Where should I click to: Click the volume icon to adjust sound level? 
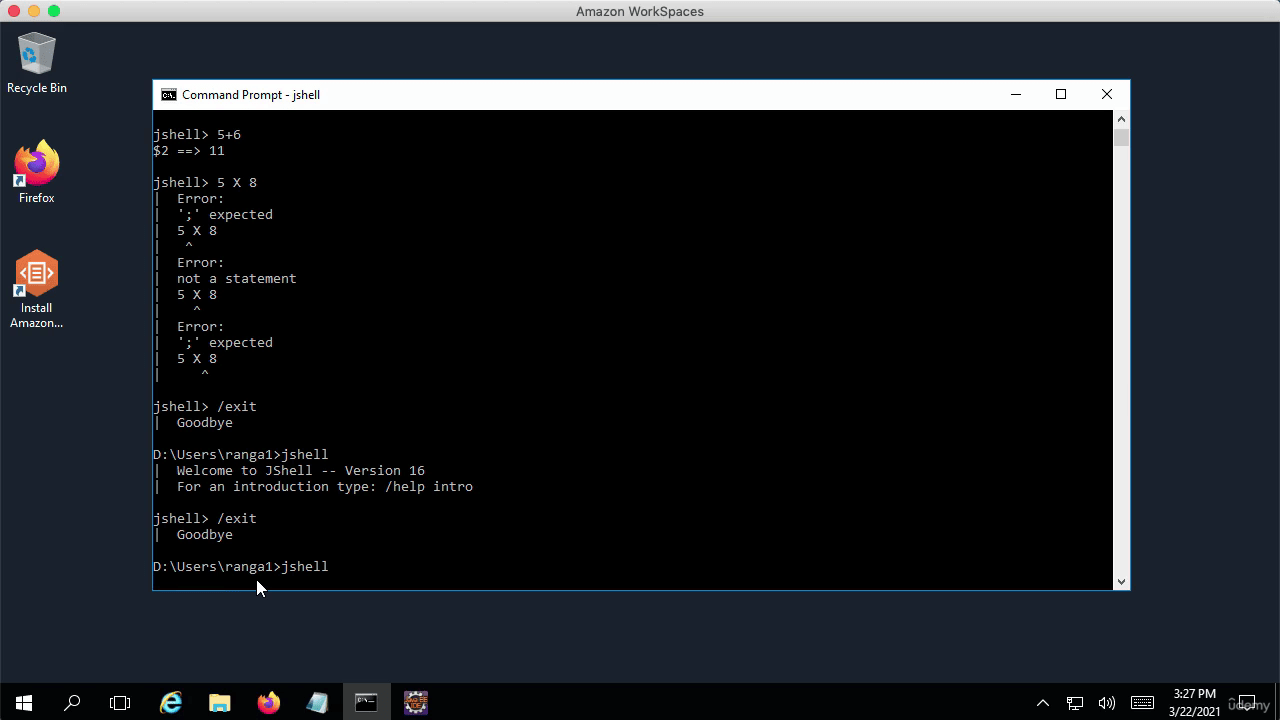tap(1108, 703)
